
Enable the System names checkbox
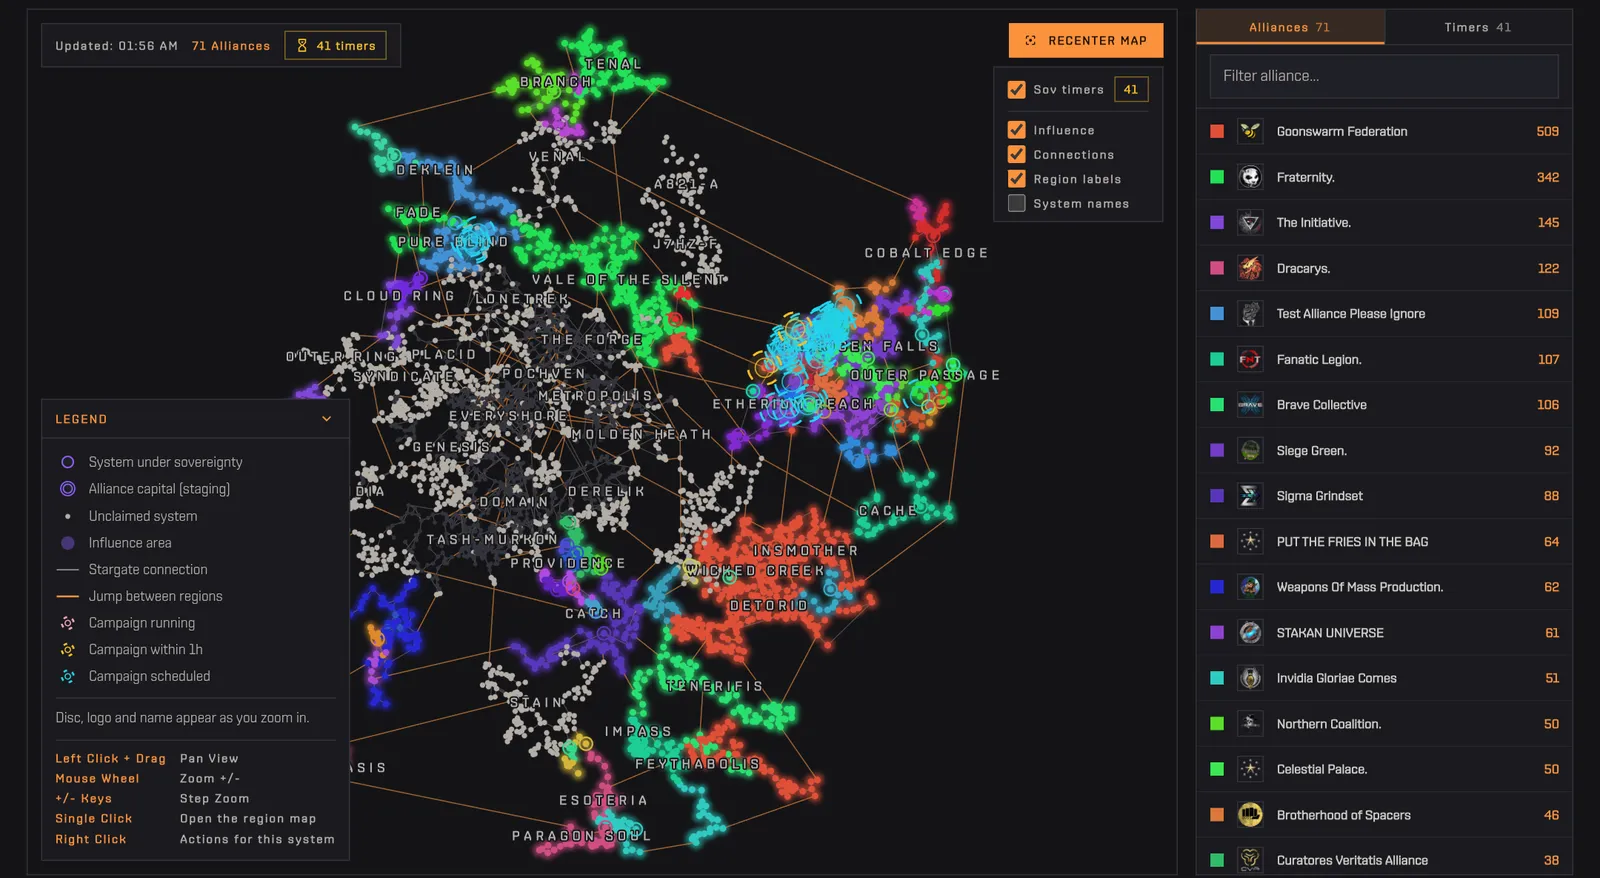(1017, 203)
